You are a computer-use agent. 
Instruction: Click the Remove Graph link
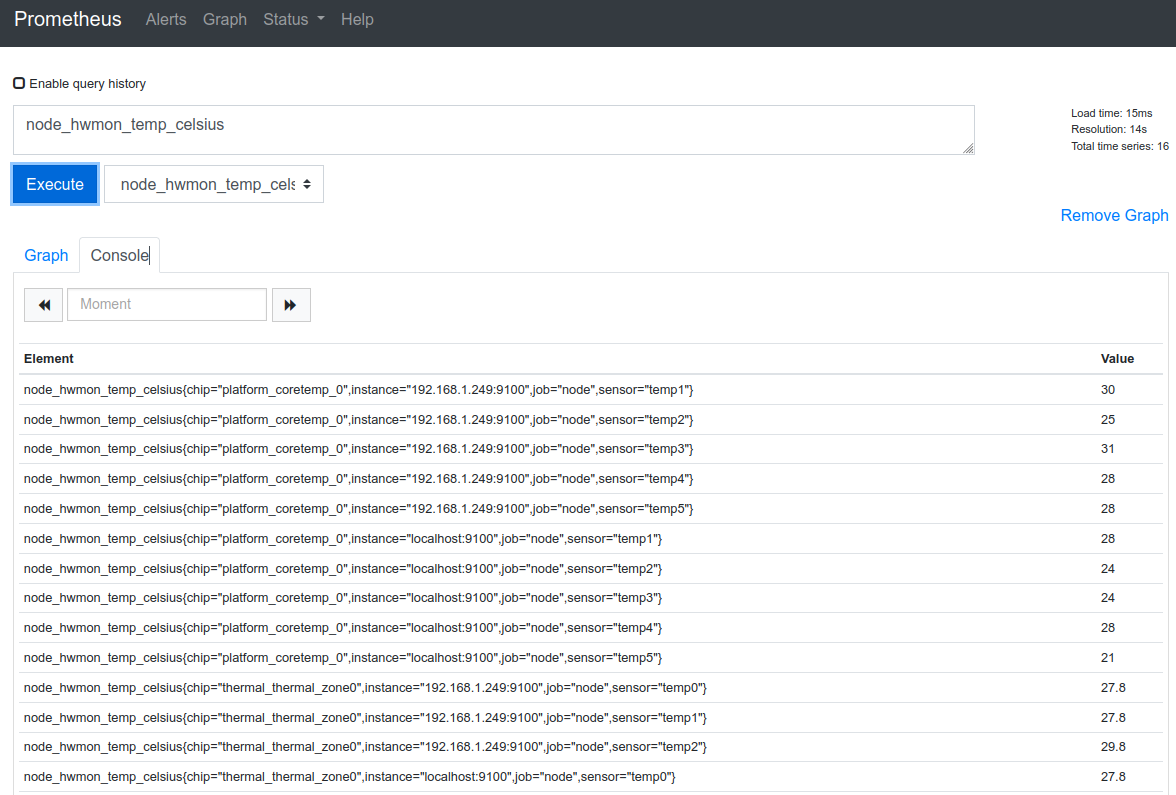coord(1114,215)
